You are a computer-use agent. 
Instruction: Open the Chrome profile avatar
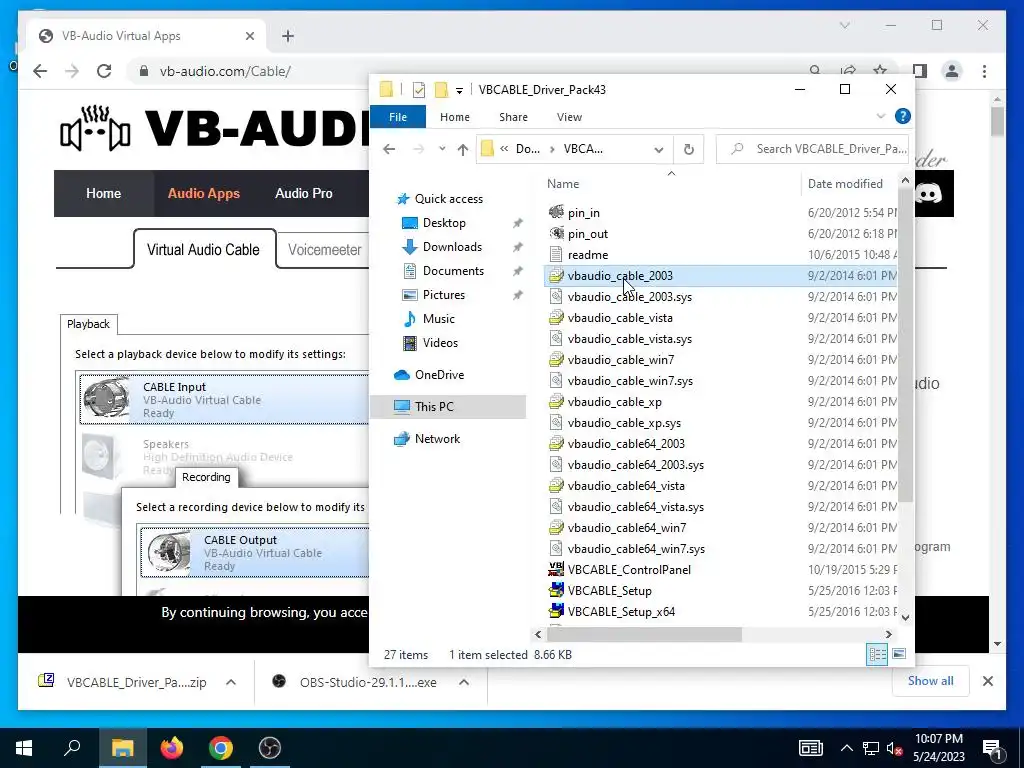click(x=952, y=71)
